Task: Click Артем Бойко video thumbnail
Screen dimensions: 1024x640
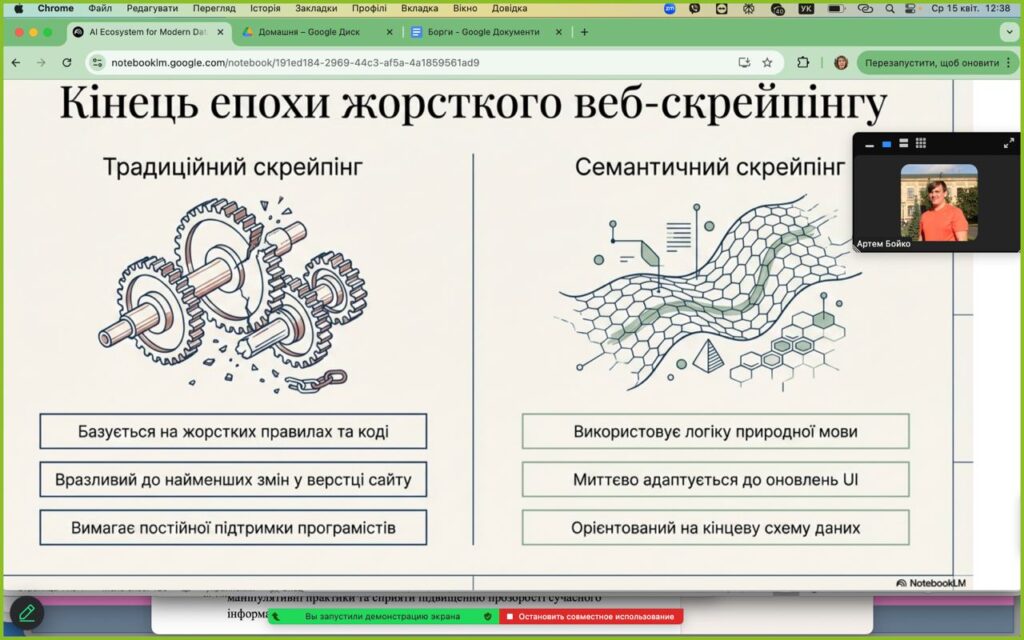Action: 938,203
